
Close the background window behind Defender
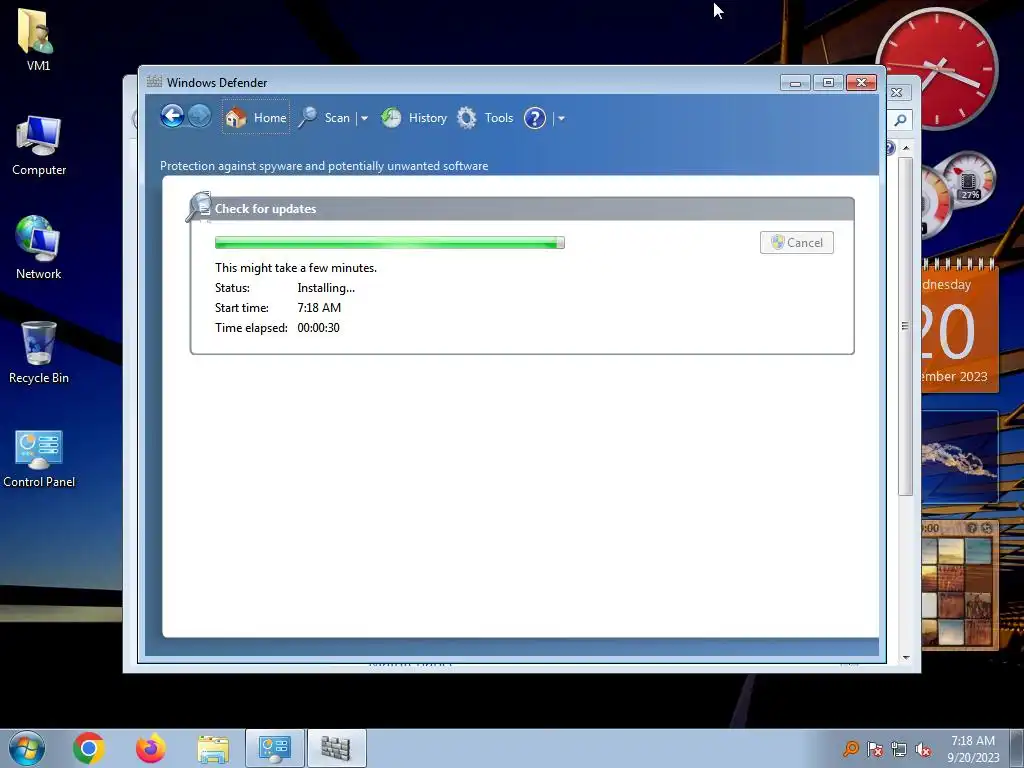(x=897, y=93)
